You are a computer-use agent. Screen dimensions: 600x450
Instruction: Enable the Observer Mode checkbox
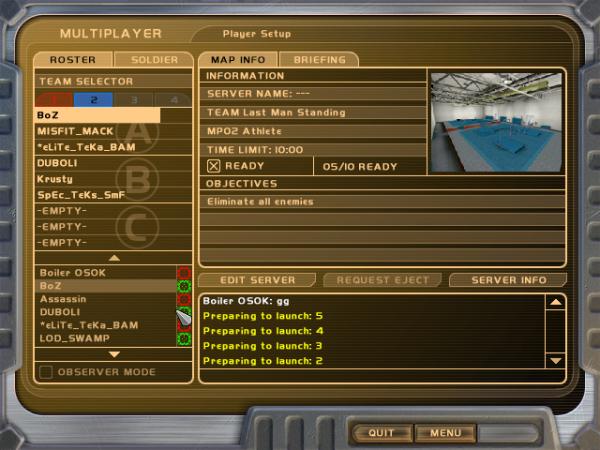[46, 372]
